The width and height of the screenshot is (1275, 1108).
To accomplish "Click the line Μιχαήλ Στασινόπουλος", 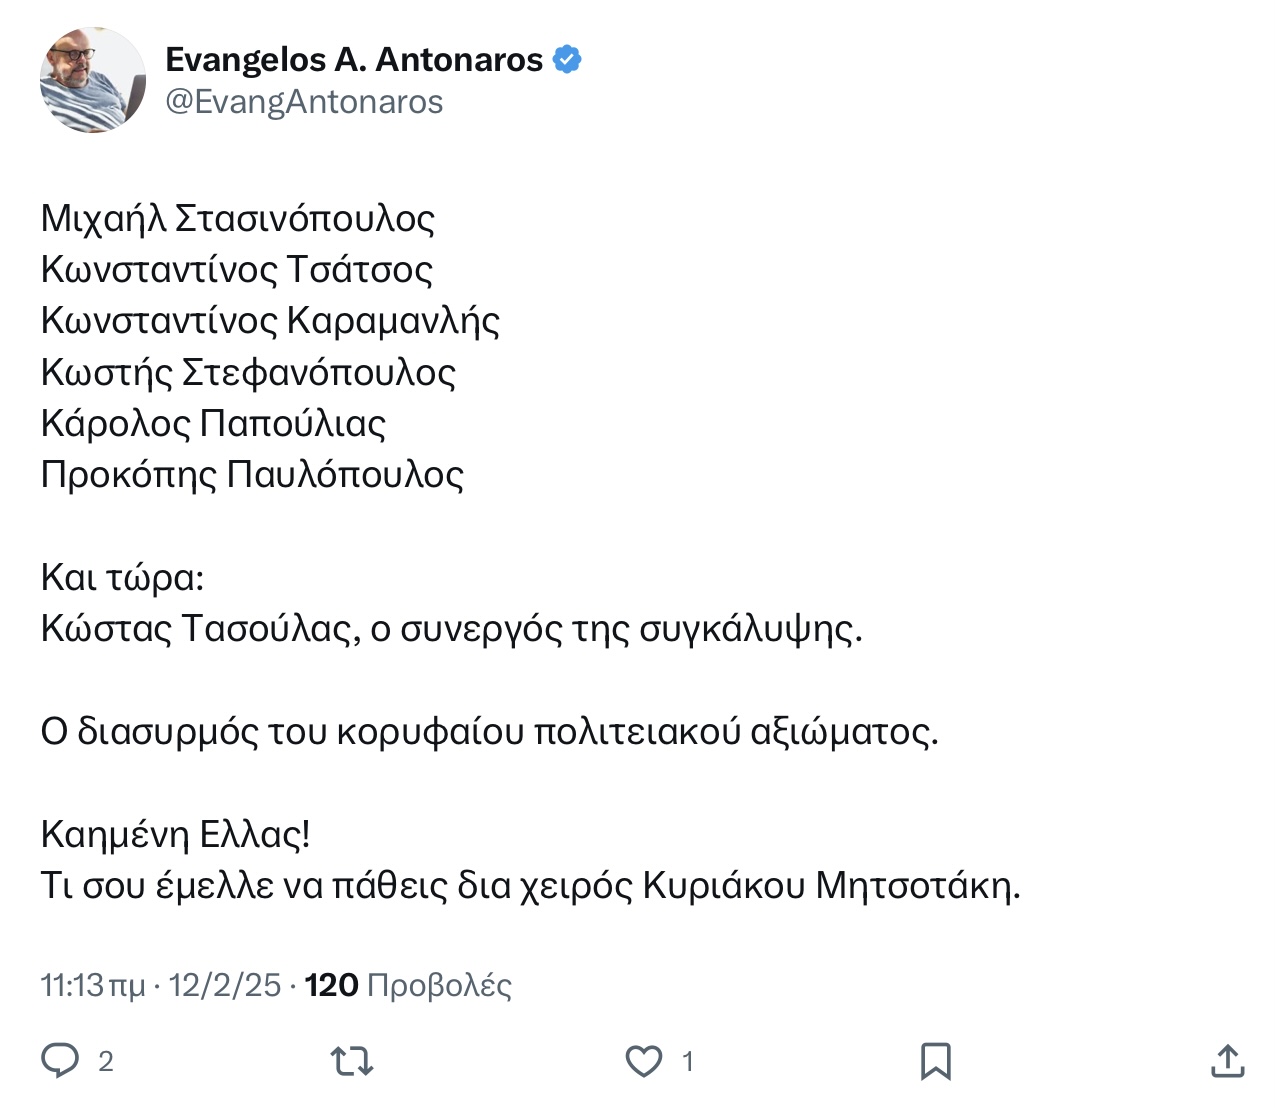I will [x=238, y=219].
